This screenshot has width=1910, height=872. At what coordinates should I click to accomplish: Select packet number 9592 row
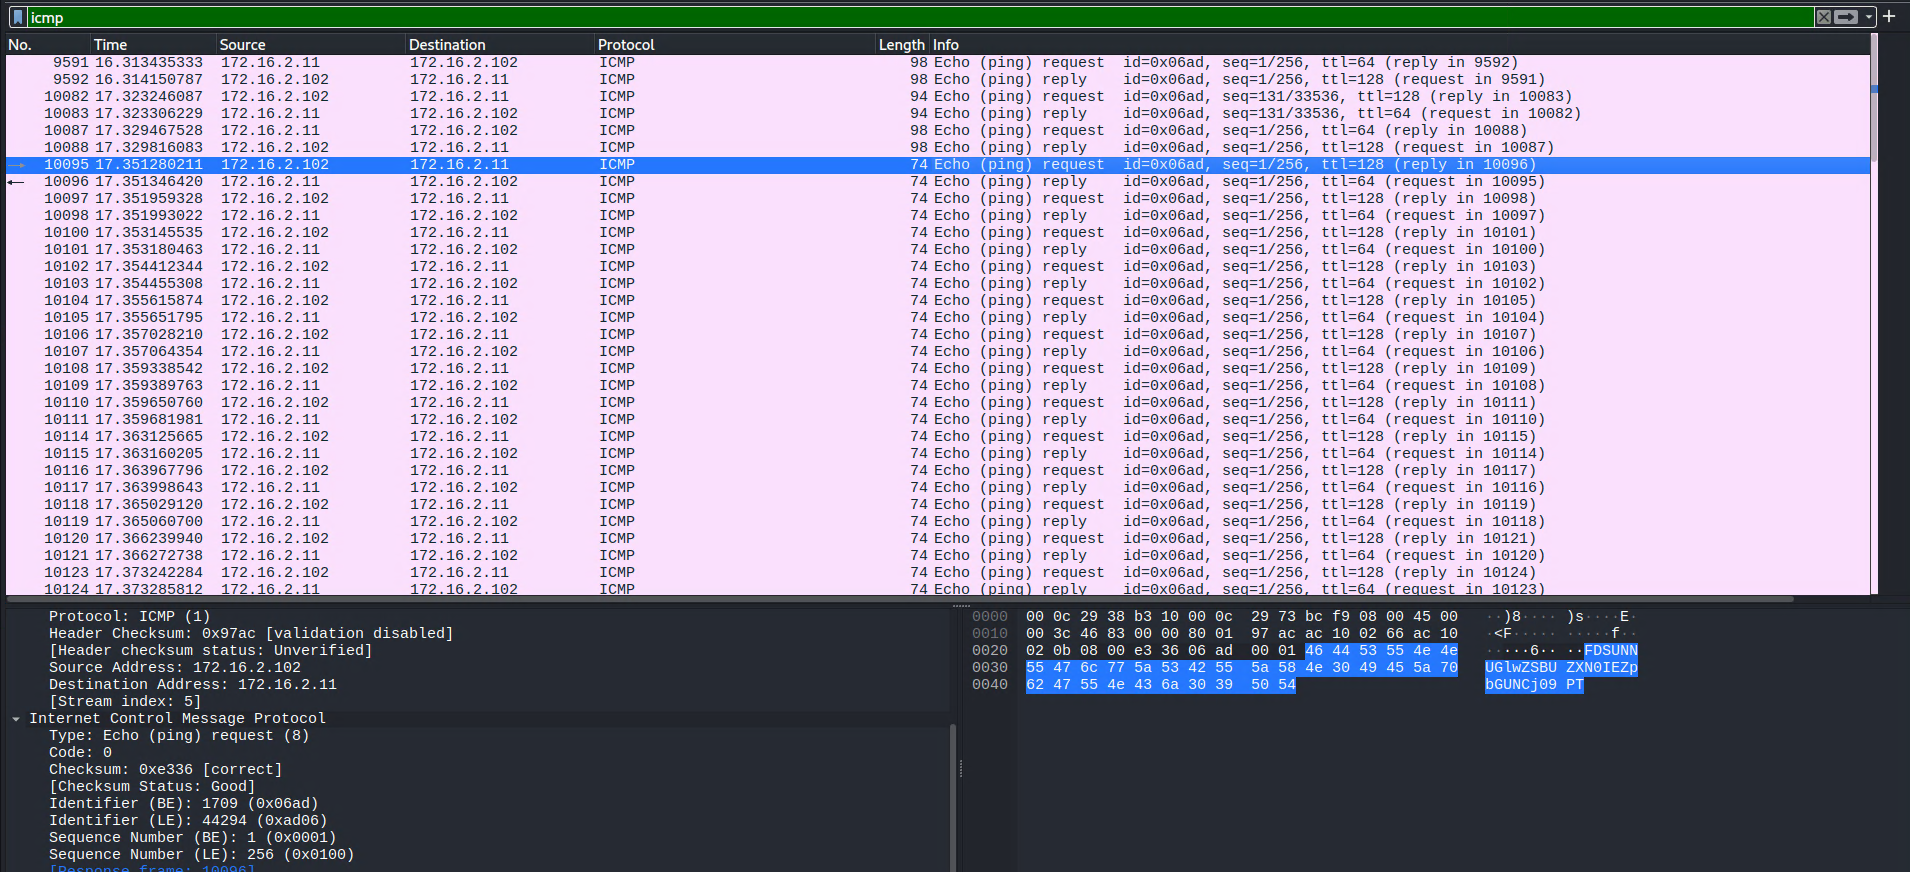pos(937,80)
